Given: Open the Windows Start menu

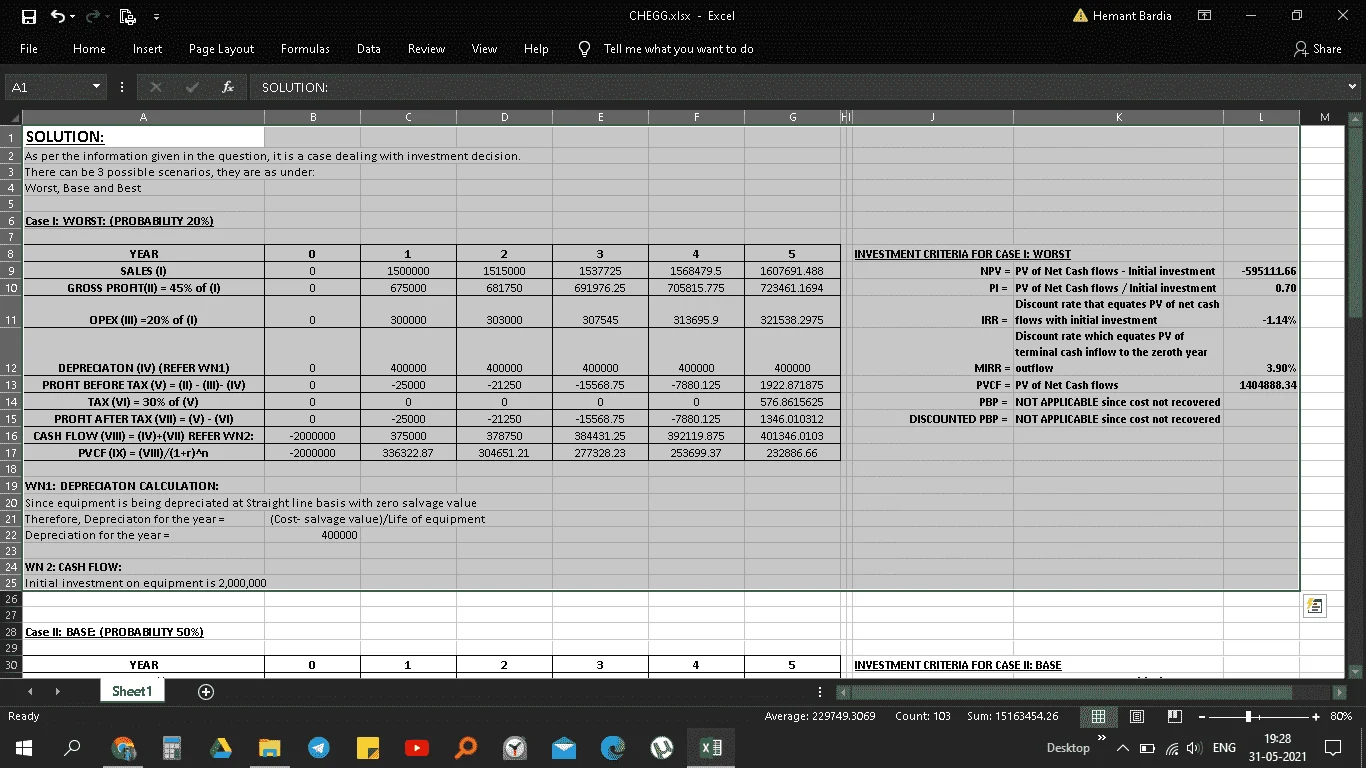Looking at the screenshot, I should [24, 748].
